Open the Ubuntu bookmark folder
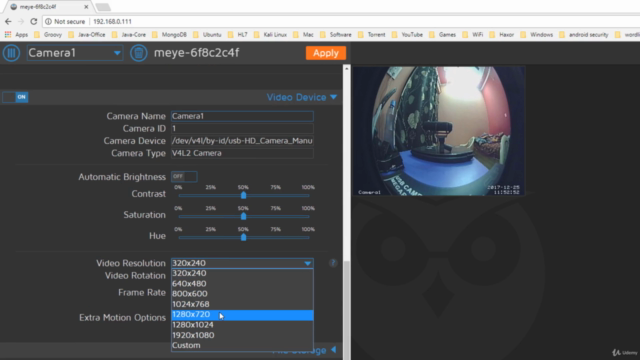The image size is (640, 360). tap(207, 35)
